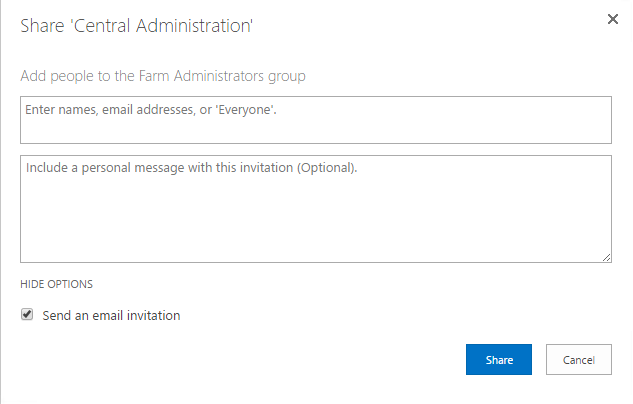Click the names and email addresses field
The height and width of the screenshot is (404, 633).
315,119
